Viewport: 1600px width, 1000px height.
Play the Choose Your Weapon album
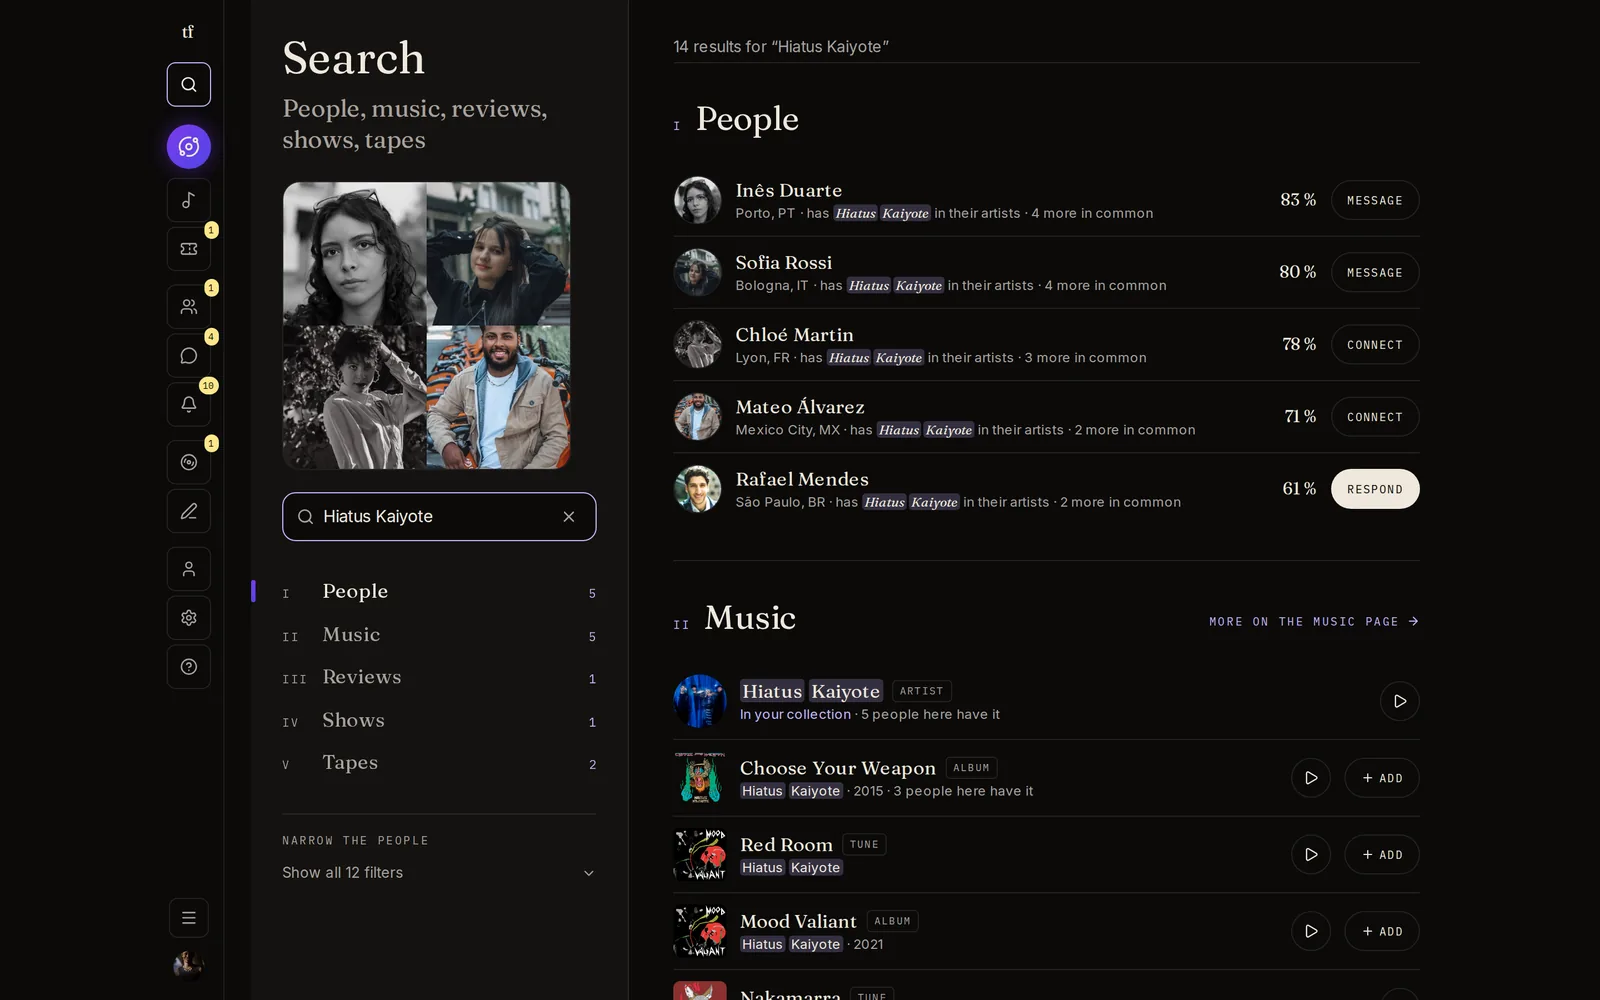click(1311, 778)
